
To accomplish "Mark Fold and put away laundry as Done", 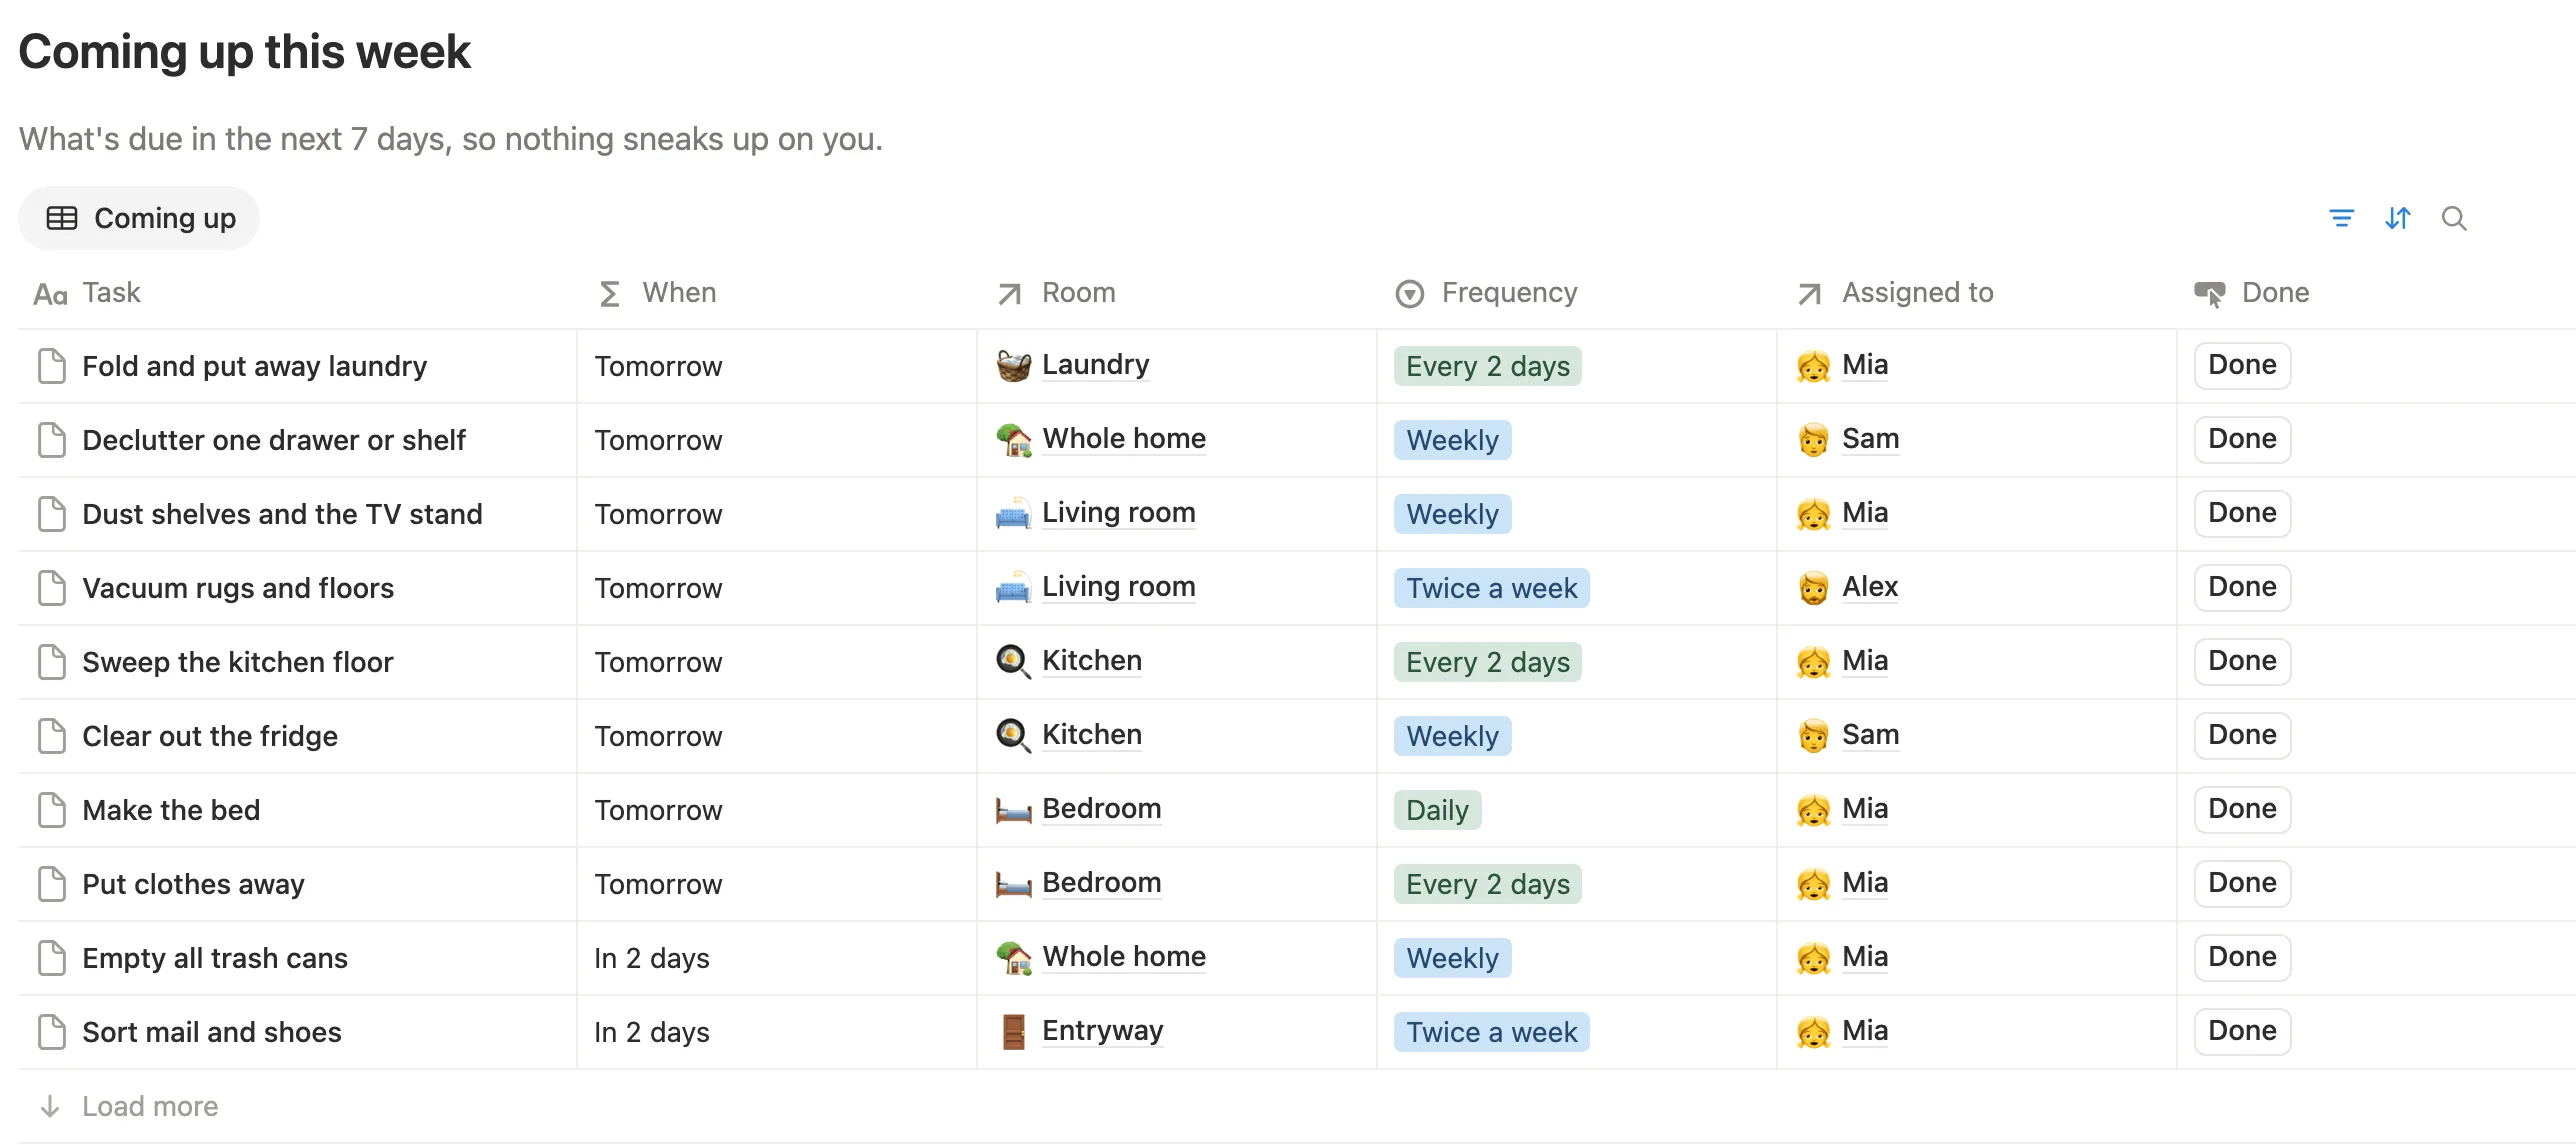I will pyautogui.click(x=2242, y=365).
